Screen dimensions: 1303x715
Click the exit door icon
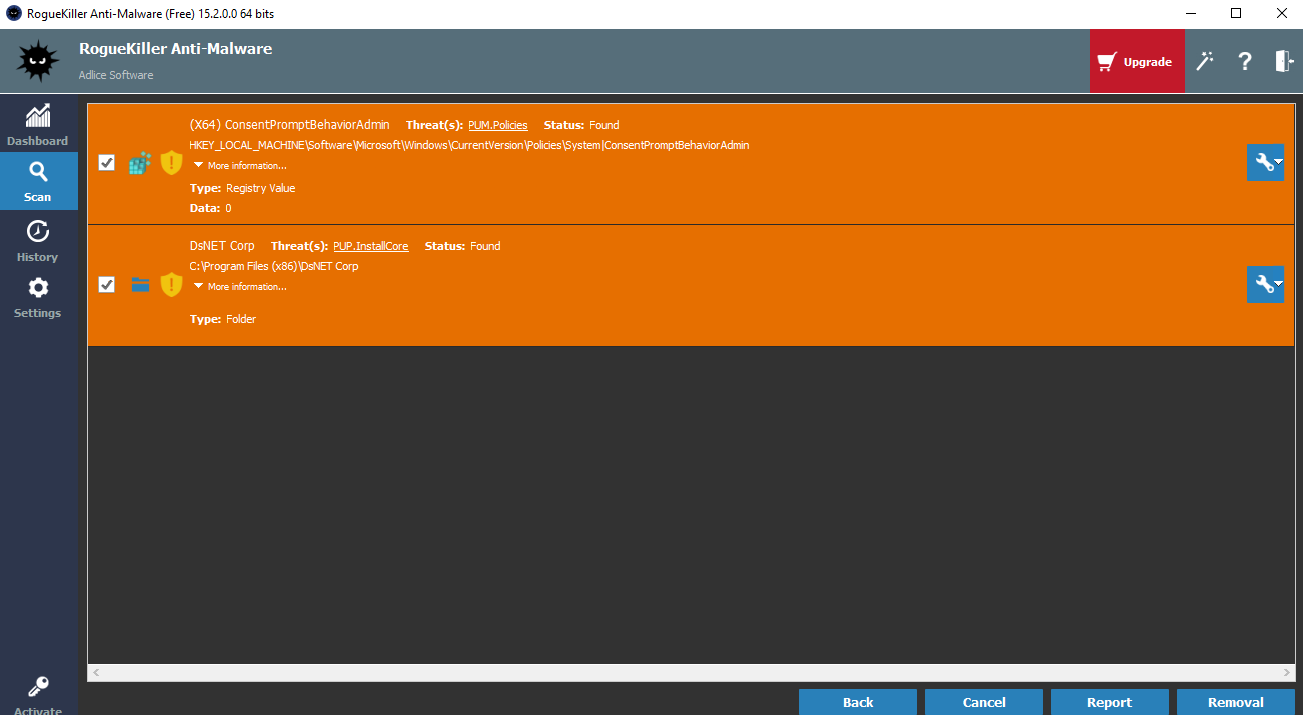1283,62
